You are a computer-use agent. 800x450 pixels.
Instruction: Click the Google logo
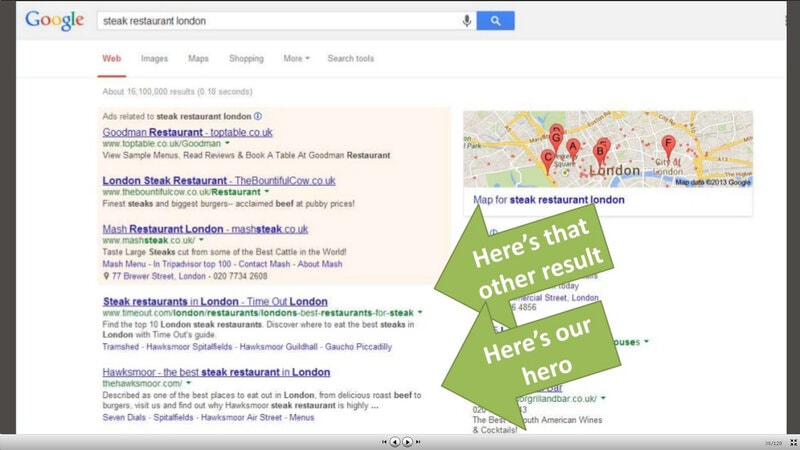[54, 20]
